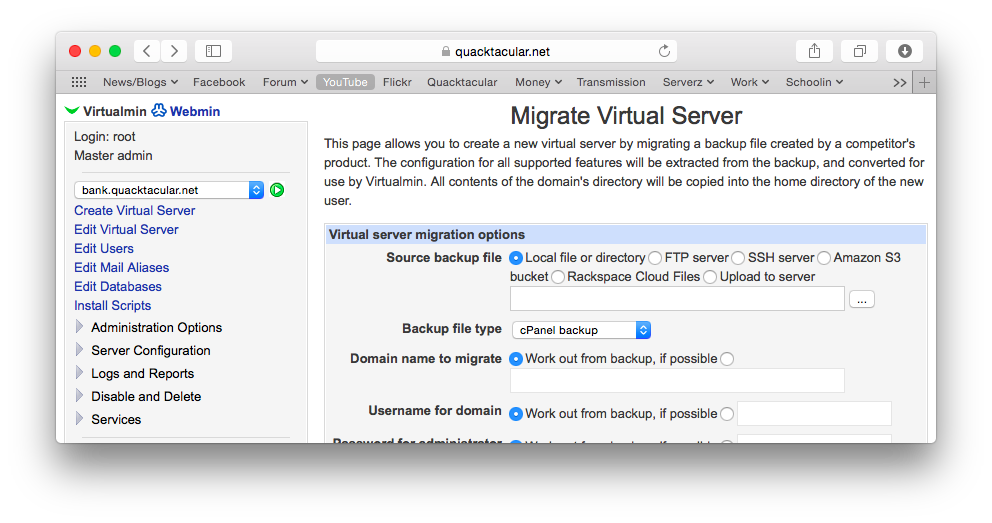Open the Serverz bookmarks folder

click(x=688, y=82)
